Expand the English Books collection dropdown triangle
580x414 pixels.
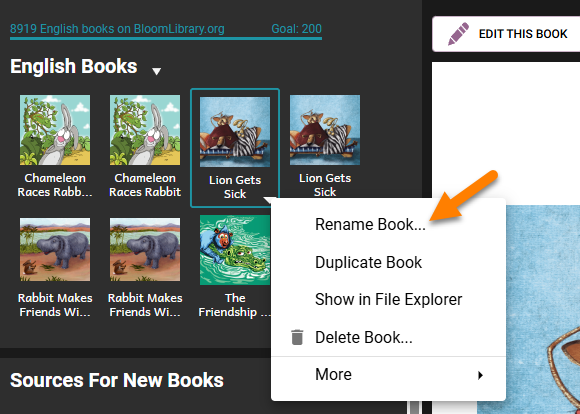pos(156,71)
